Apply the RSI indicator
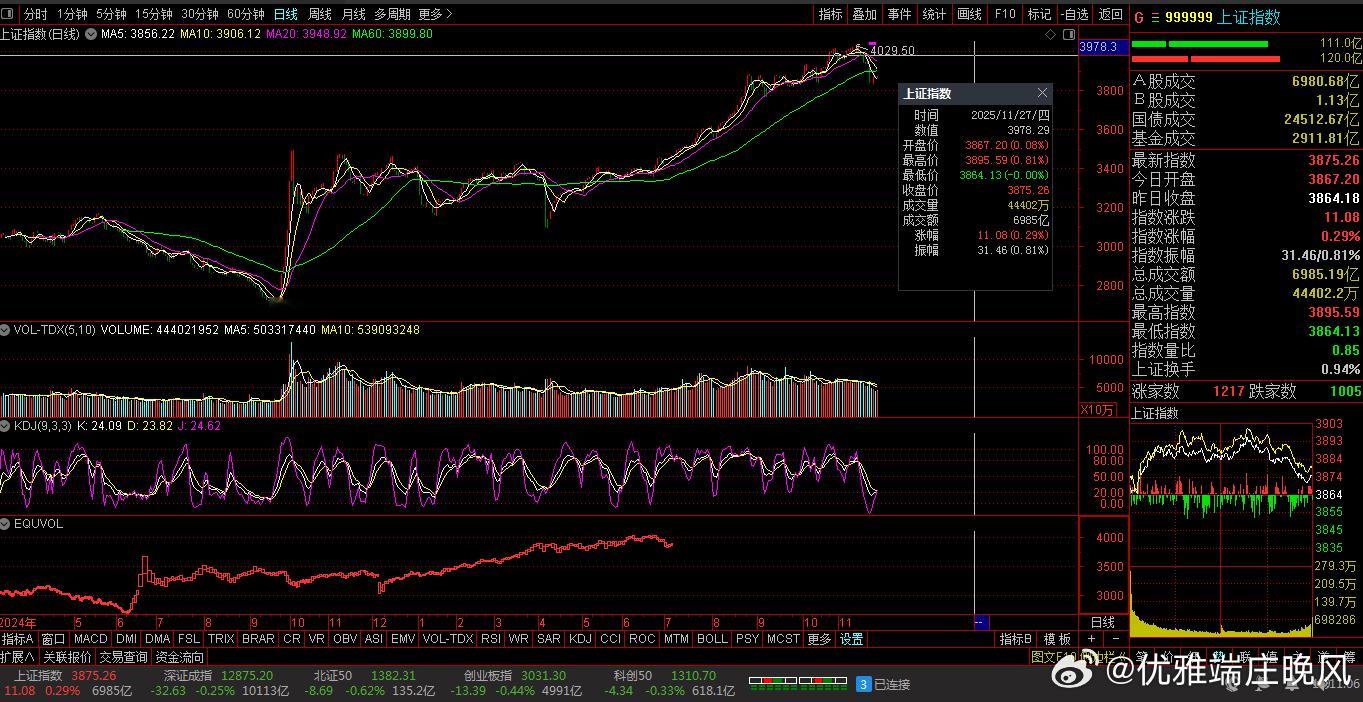 point(491,639)
